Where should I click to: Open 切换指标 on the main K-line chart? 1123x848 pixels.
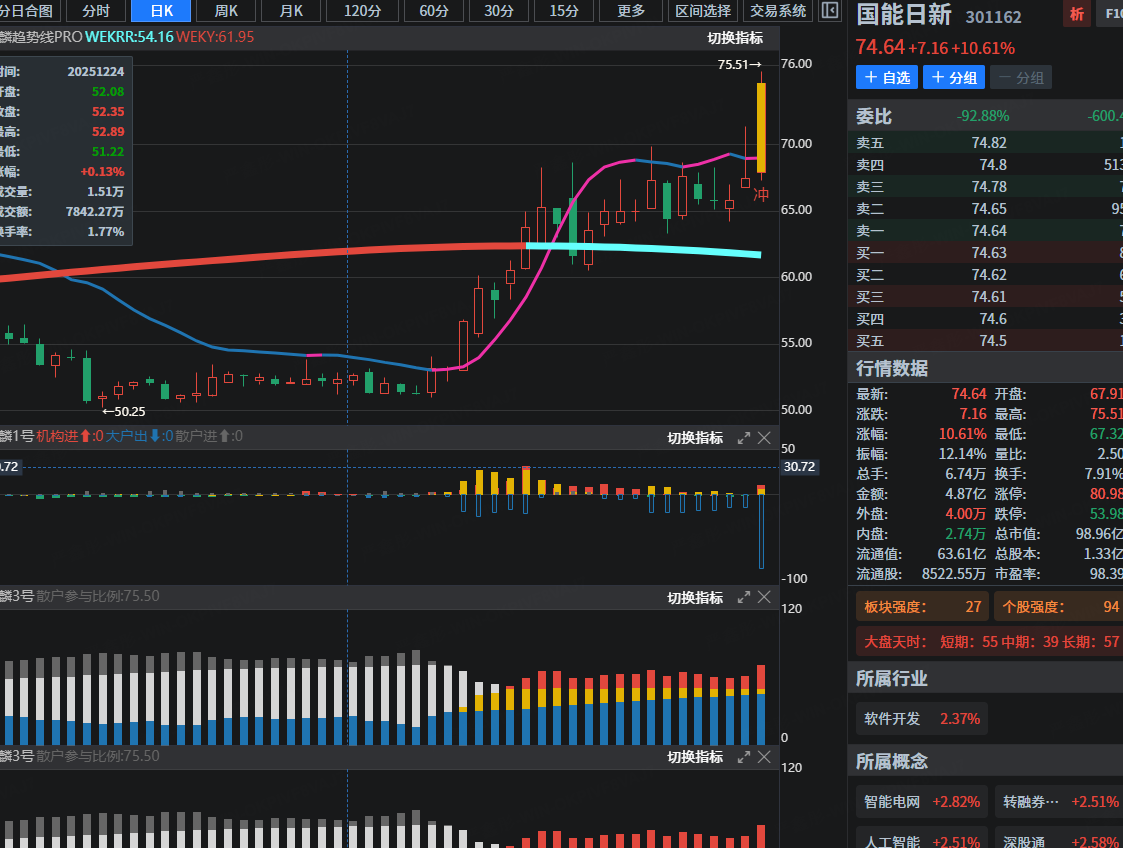tap(735, 38)
